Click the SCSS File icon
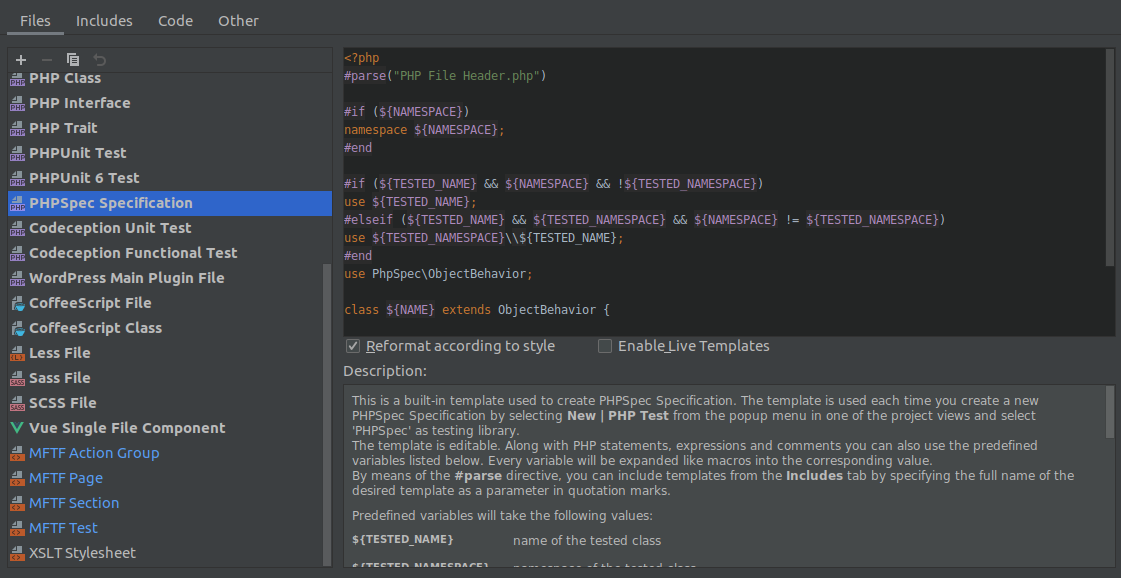This screenshot has width=1121, height=578. [17, 404]
